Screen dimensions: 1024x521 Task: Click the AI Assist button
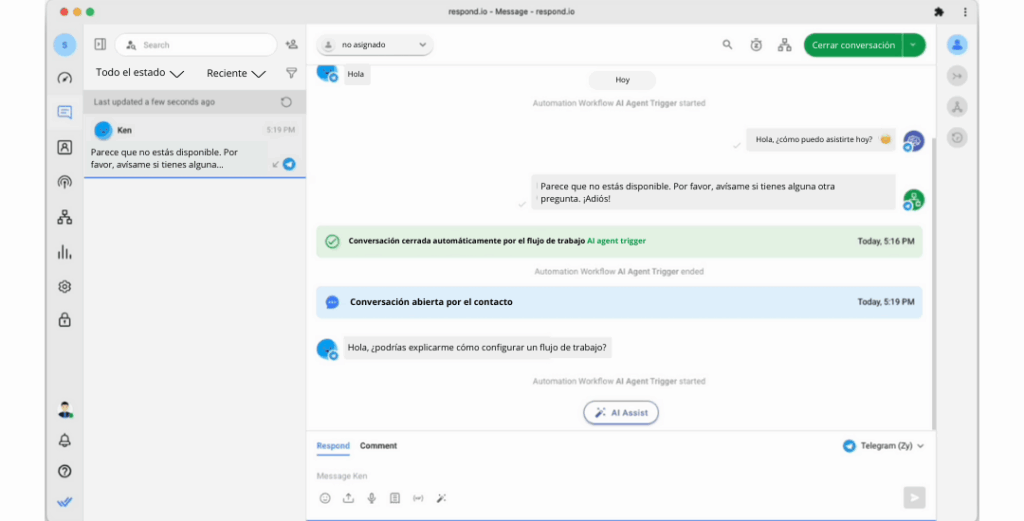pos(620,413)
